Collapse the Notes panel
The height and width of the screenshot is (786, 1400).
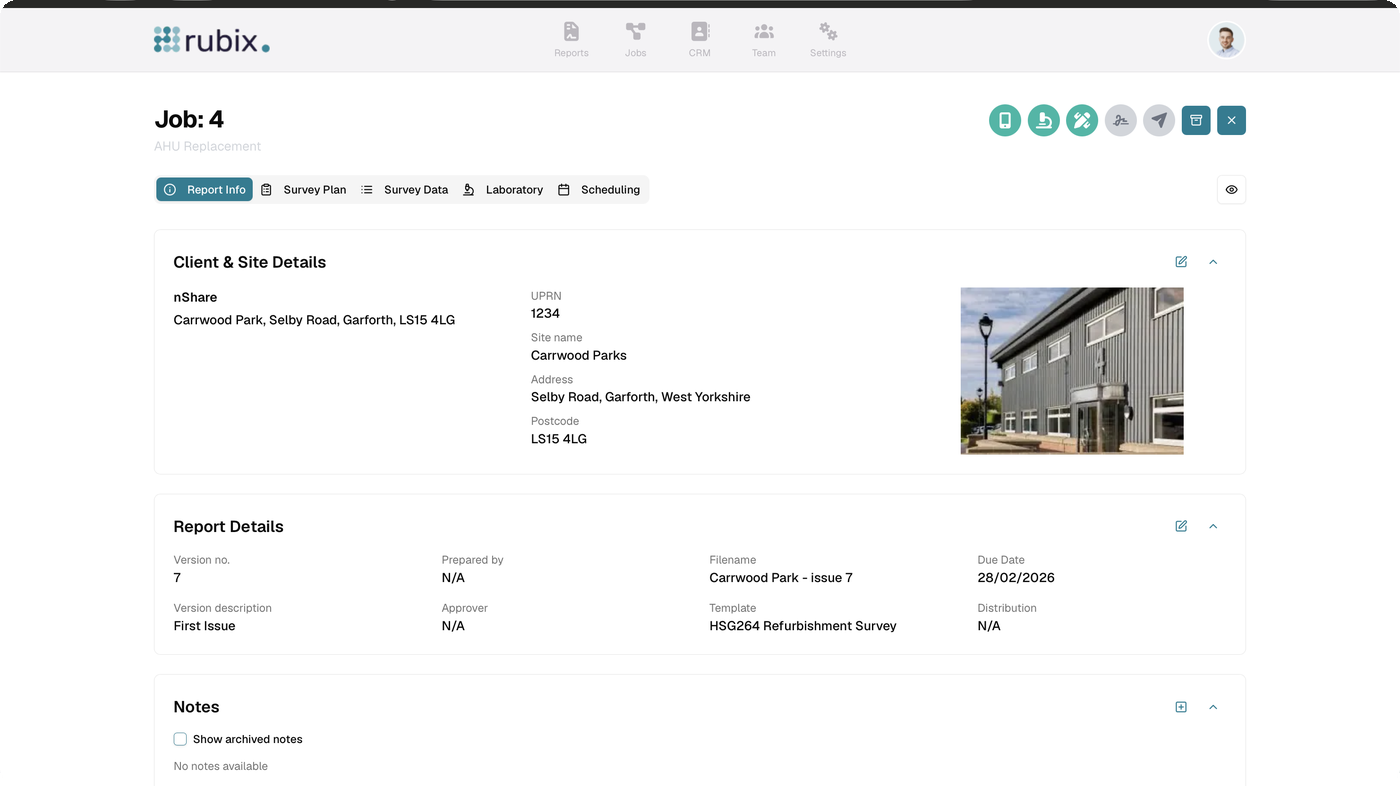tap(1213, 707)
